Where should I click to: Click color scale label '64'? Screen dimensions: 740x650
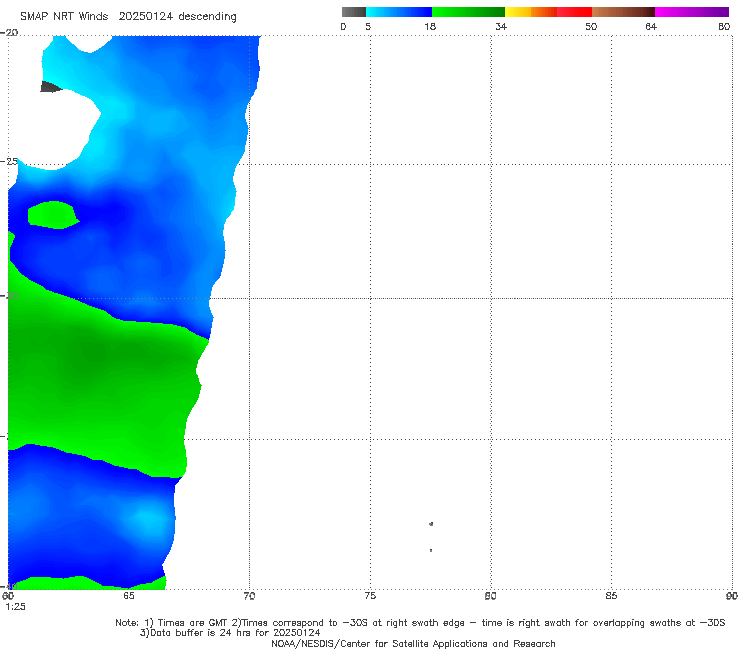coord(651,27)
